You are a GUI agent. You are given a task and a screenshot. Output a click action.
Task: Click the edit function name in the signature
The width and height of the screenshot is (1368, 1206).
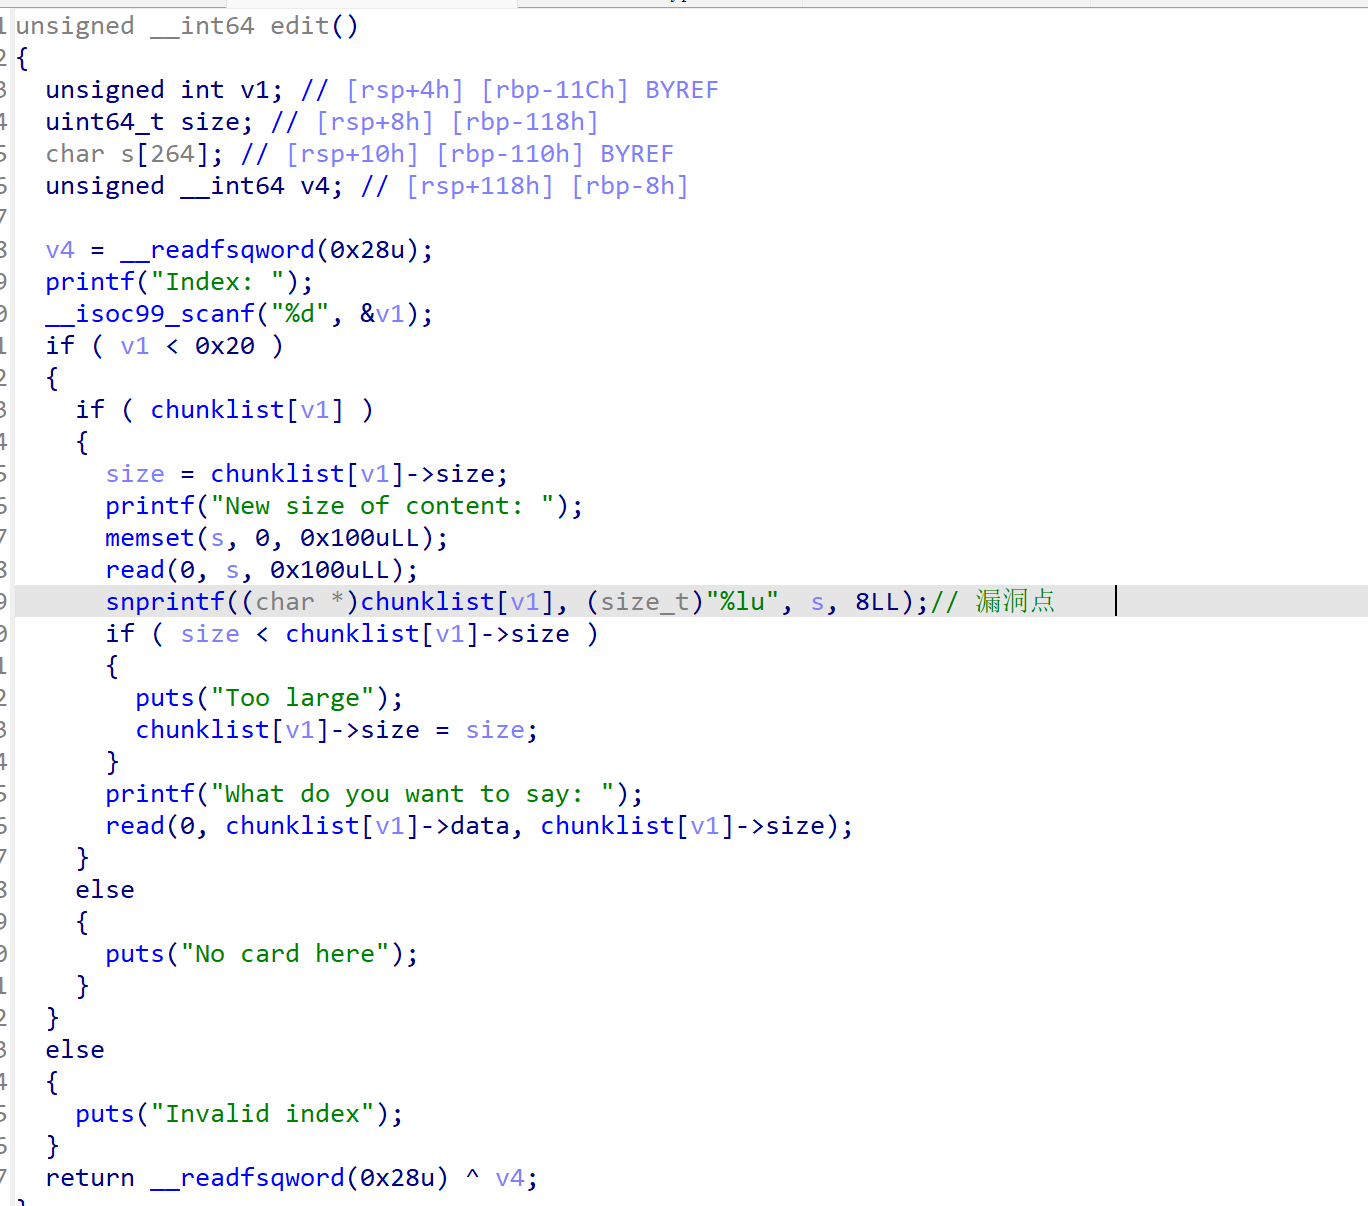[x=299, y=26]
